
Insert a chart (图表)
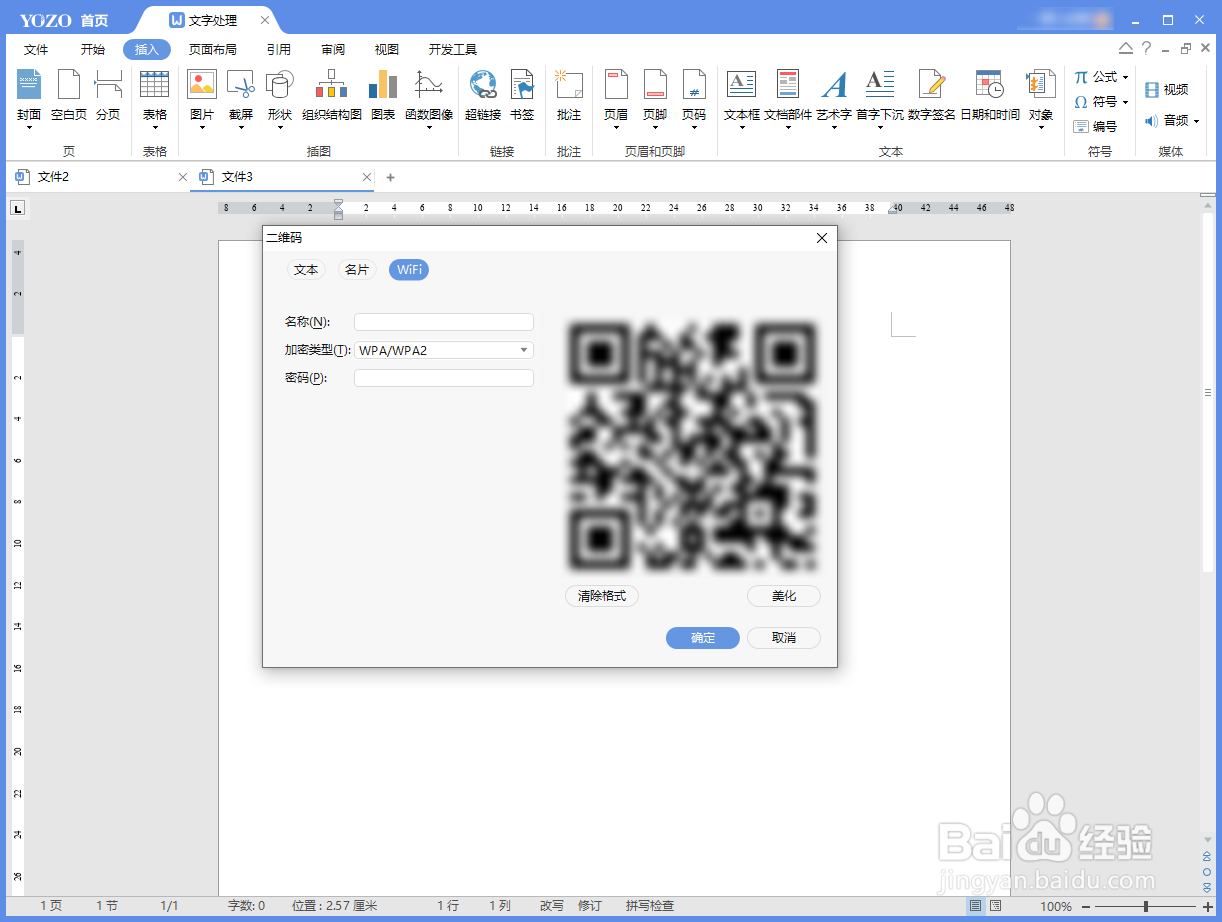click(383, 98)
